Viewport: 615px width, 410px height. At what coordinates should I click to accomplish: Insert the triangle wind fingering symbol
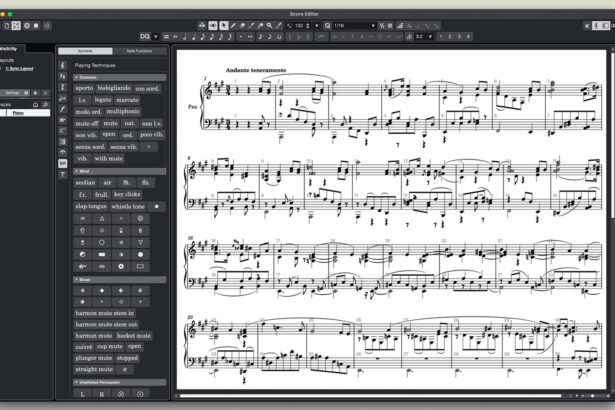click(x=102, y=219)
